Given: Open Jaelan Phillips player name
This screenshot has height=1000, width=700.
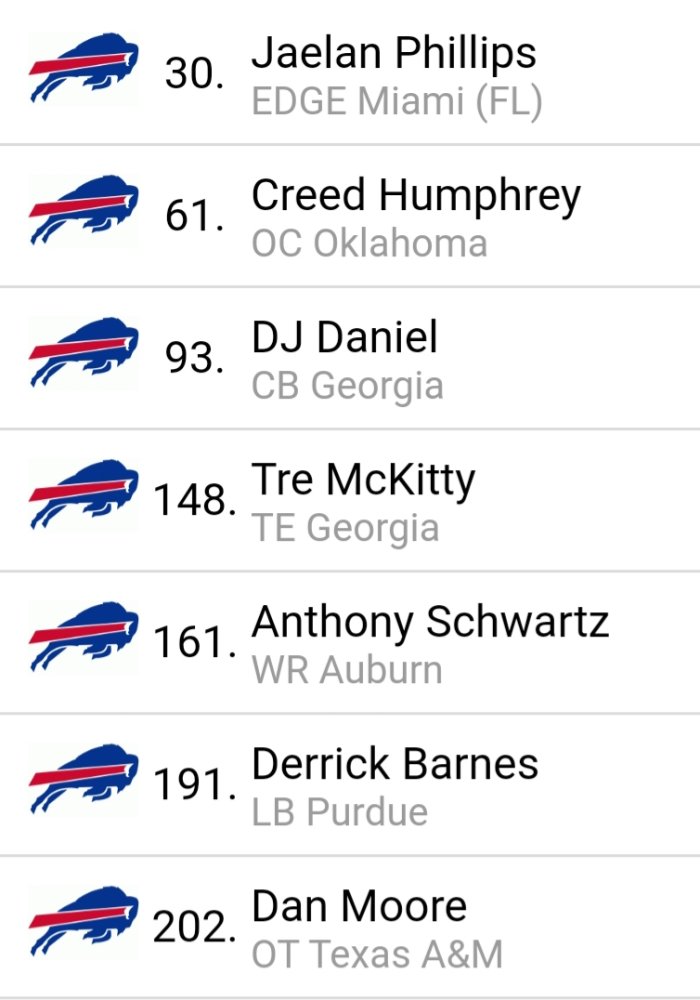Looking at the screenshot, I should (393, 53).
